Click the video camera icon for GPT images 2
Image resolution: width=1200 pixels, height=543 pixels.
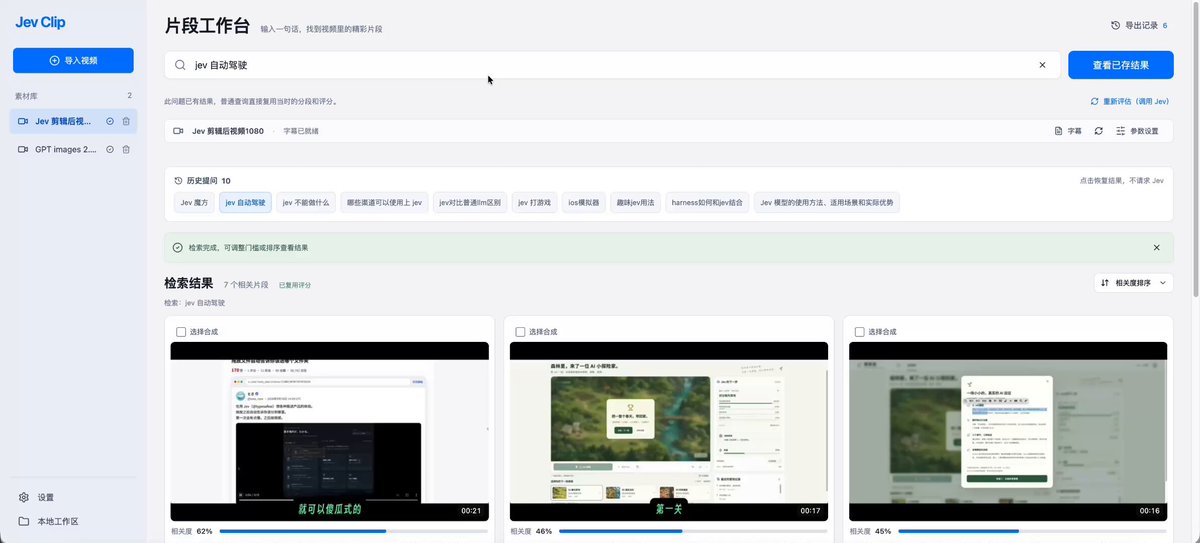tap(23, 149)
